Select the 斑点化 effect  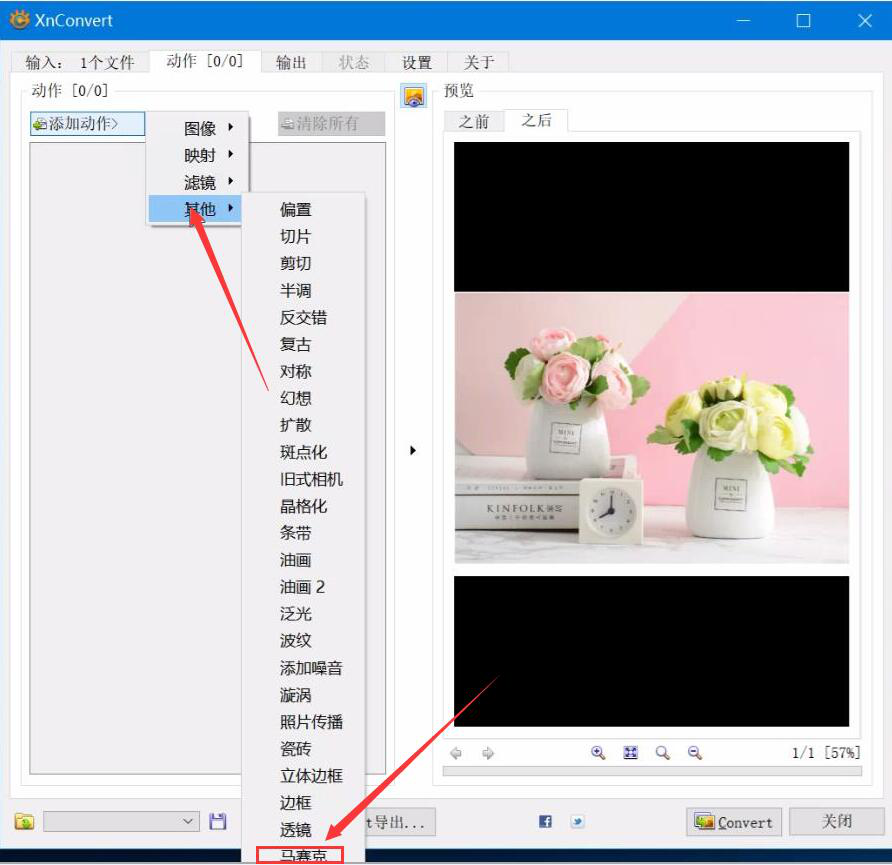(x=303, y=452)
